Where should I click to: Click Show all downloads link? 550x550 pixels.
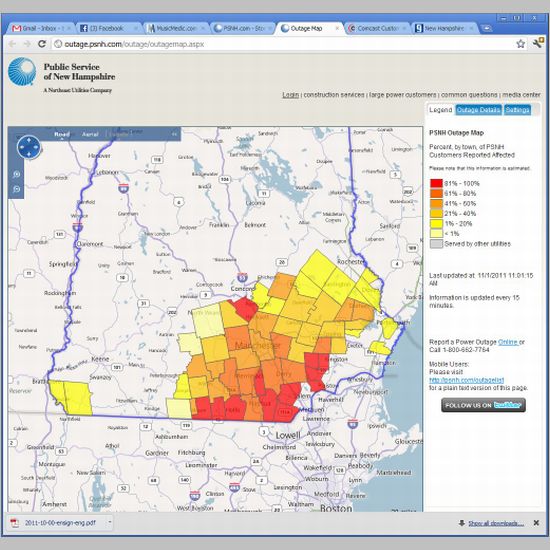coord(496,523)
